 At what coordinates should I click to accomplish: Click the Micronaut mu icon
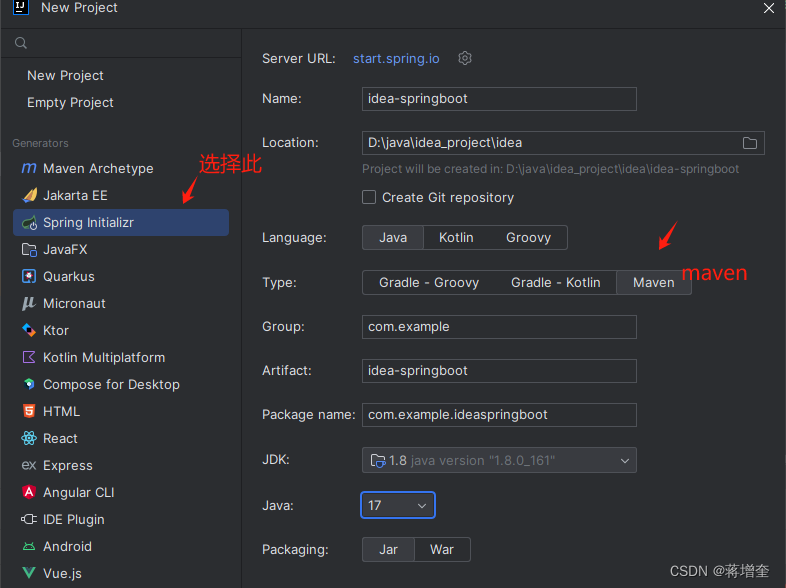29,303
